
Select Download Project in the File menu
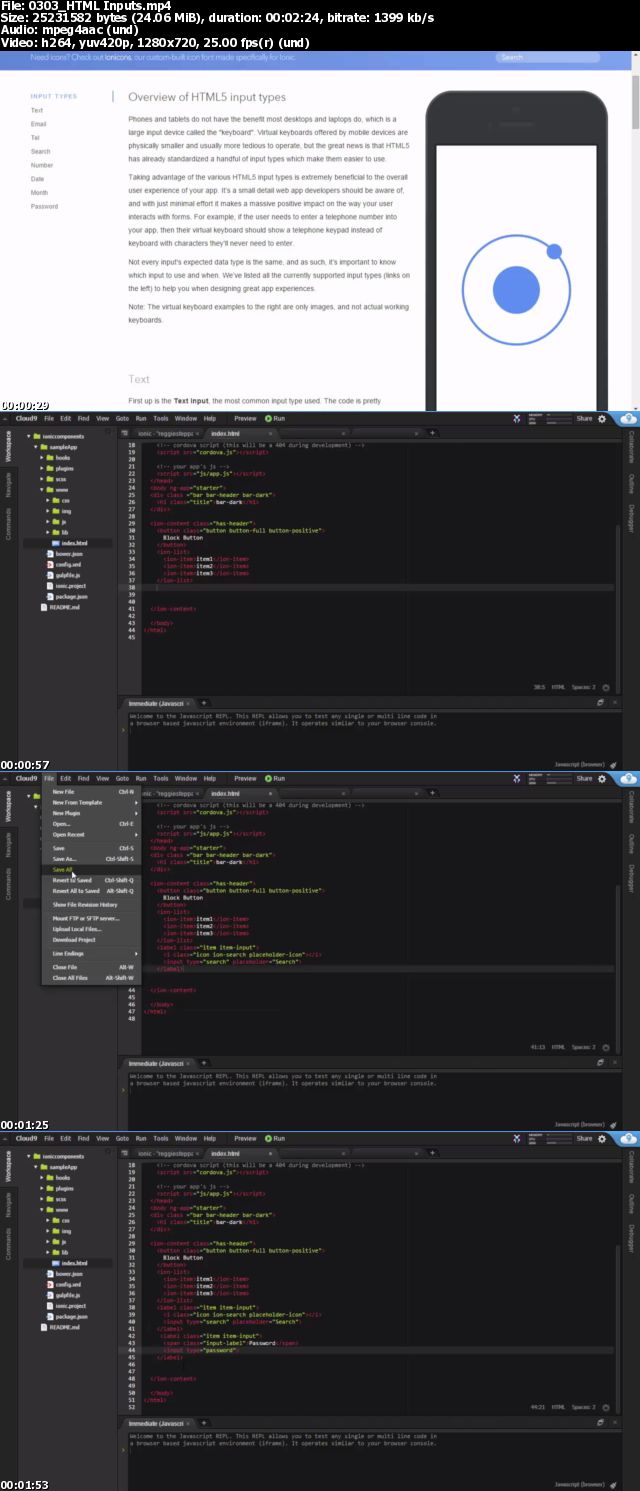click(73, 940)
